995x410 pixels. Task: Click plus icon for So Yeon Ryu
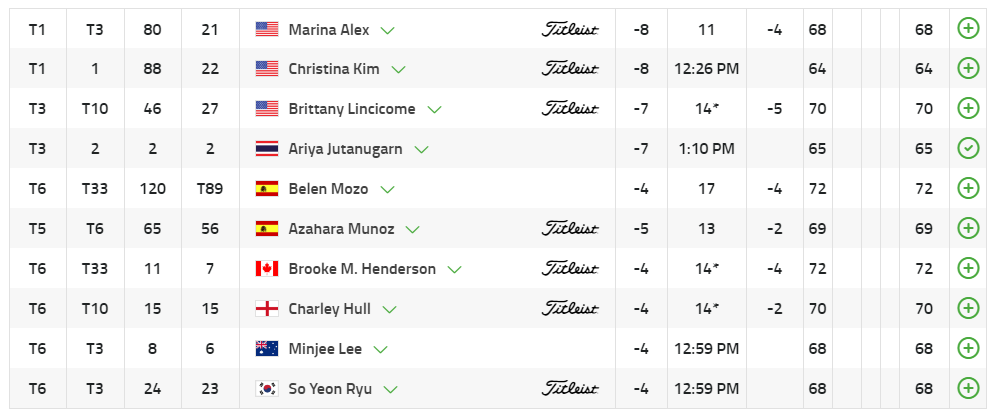pos(967,388)
